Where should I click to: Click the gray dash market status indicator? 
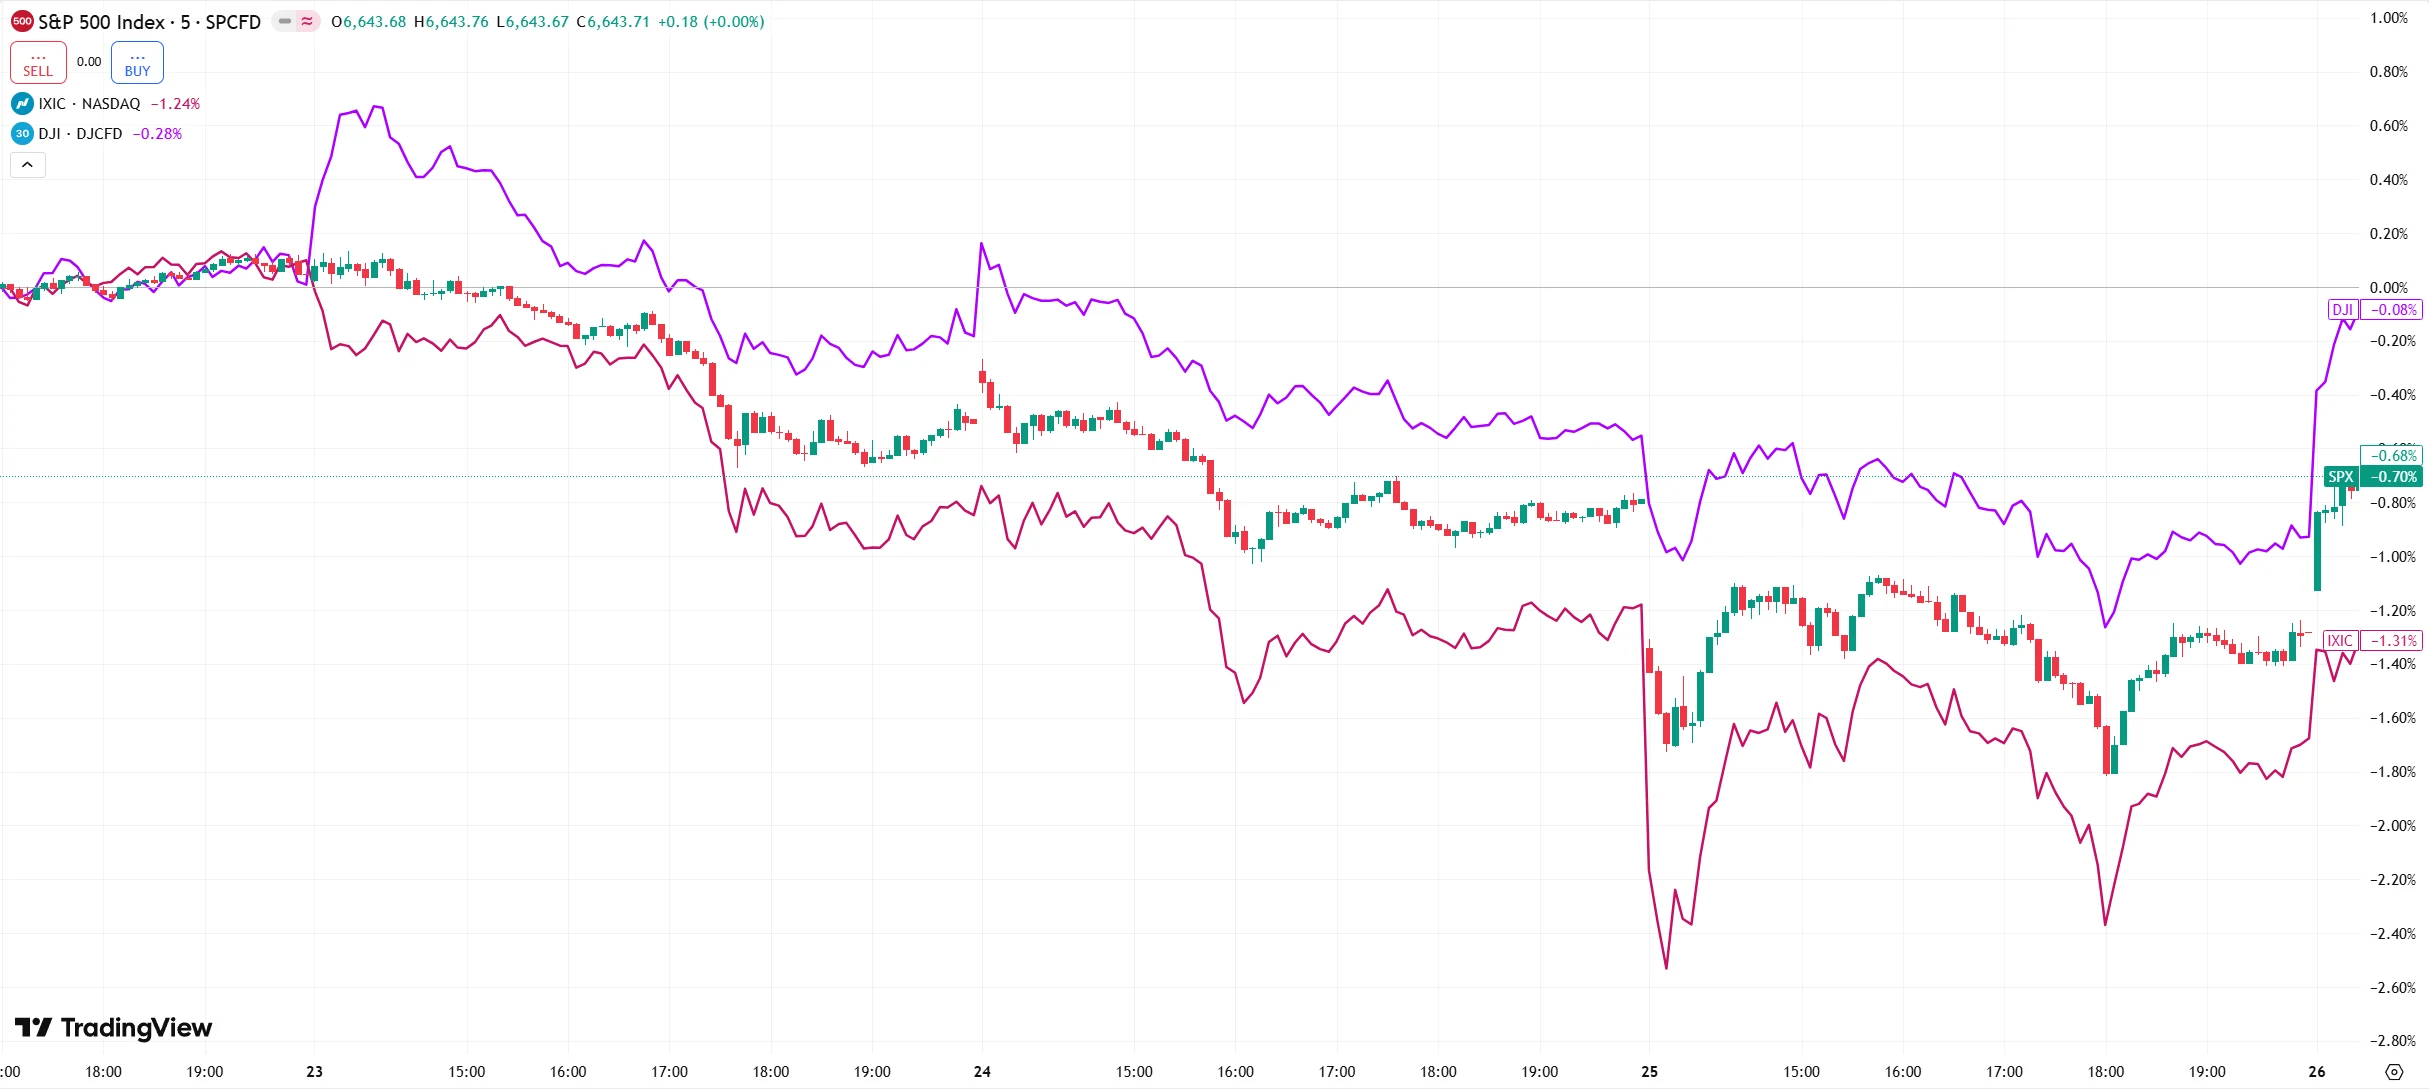click(285, 21)
